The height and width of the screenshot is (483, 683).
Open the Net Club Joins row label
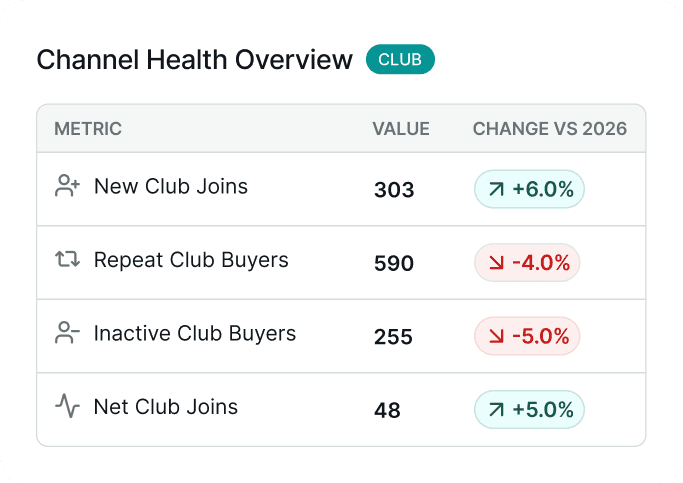(166, 407)
